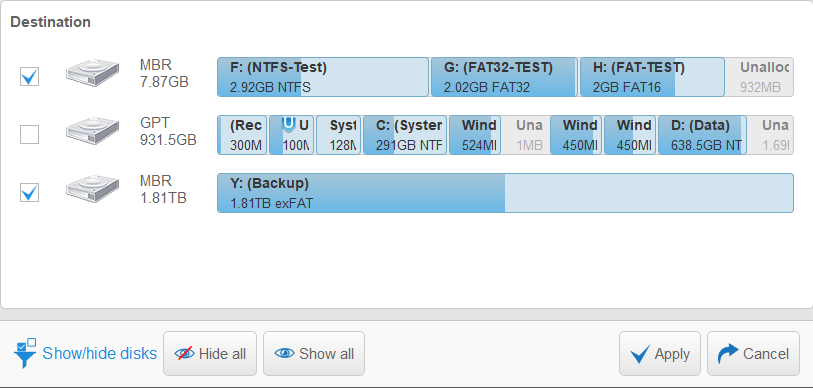Click the 7.87GB MBR disk drive icon
This screenshot has width=813, height=388.
[92, 74]
